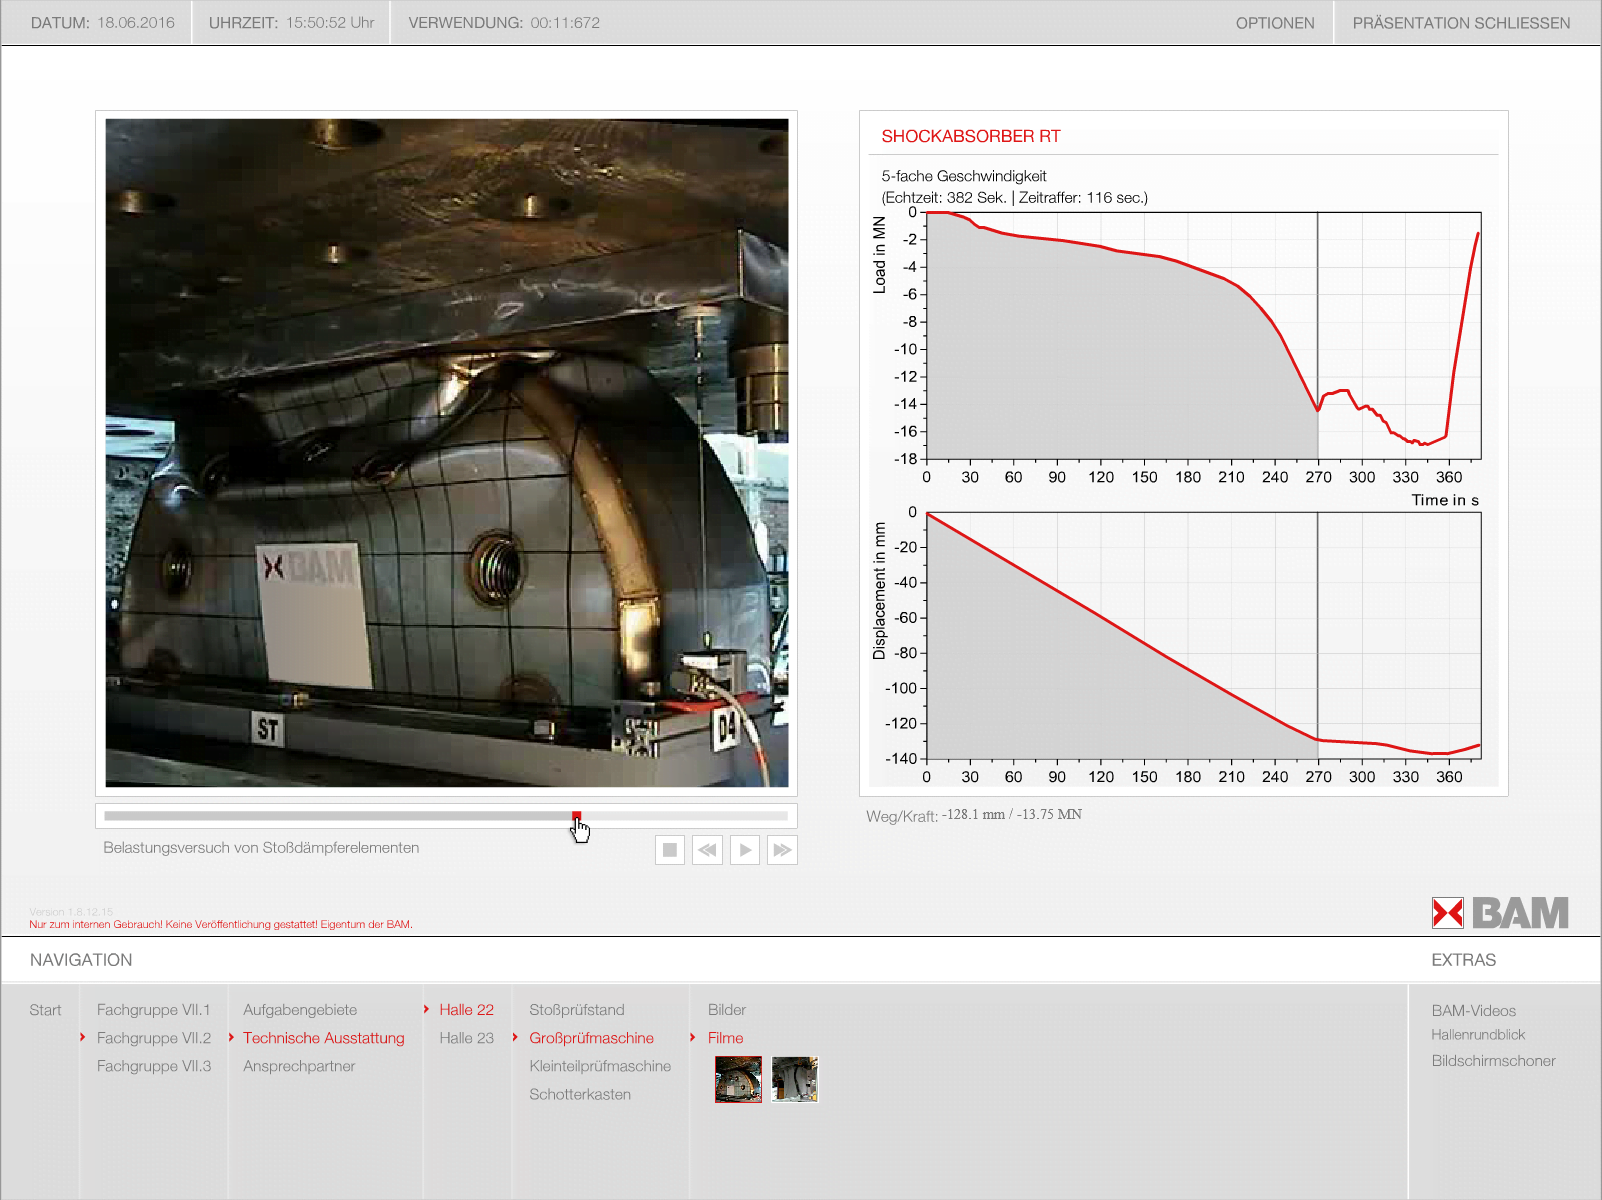Image resolution: width=1602 pixels, height=1200 pixels.
Task: Go to Start in navigation
Action: point(45,1010)
